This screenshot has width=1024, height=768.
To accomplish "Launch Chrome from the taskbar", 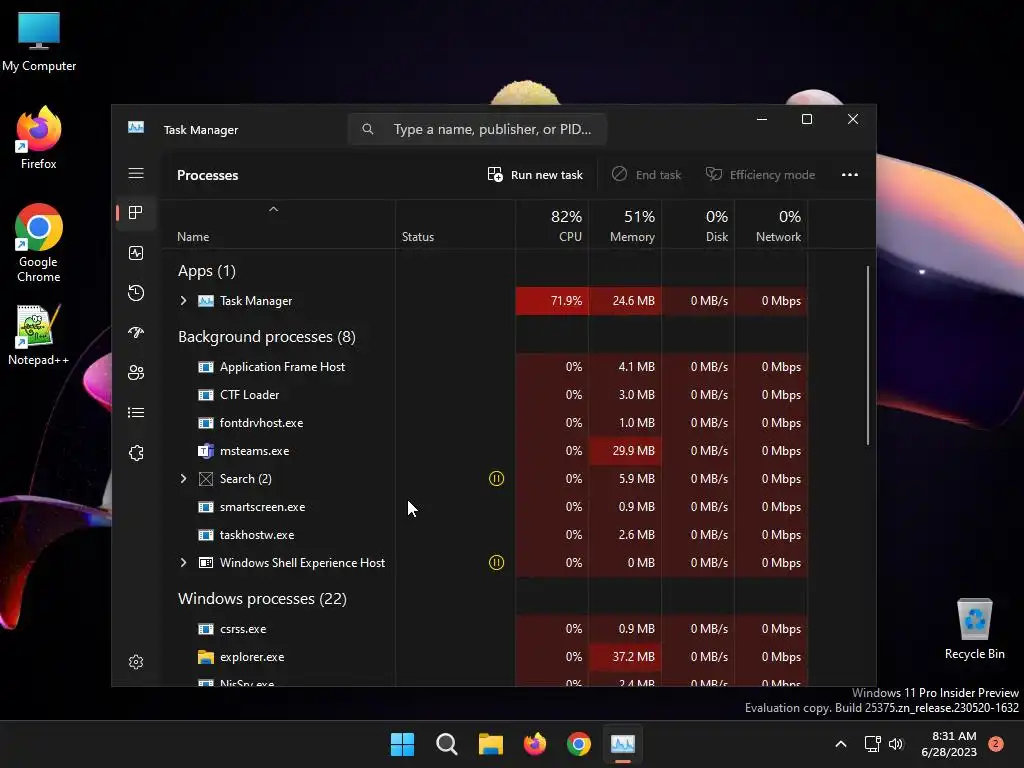I will click(579, 744).
